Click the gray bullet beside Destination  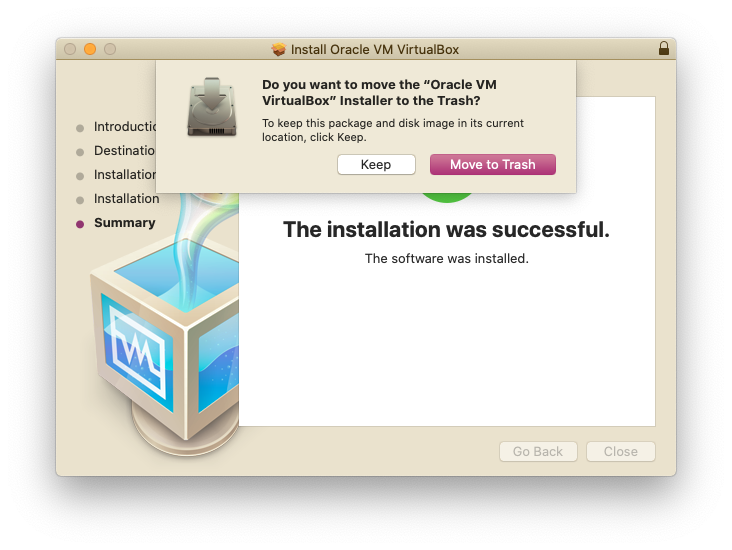tap(80, 152)
